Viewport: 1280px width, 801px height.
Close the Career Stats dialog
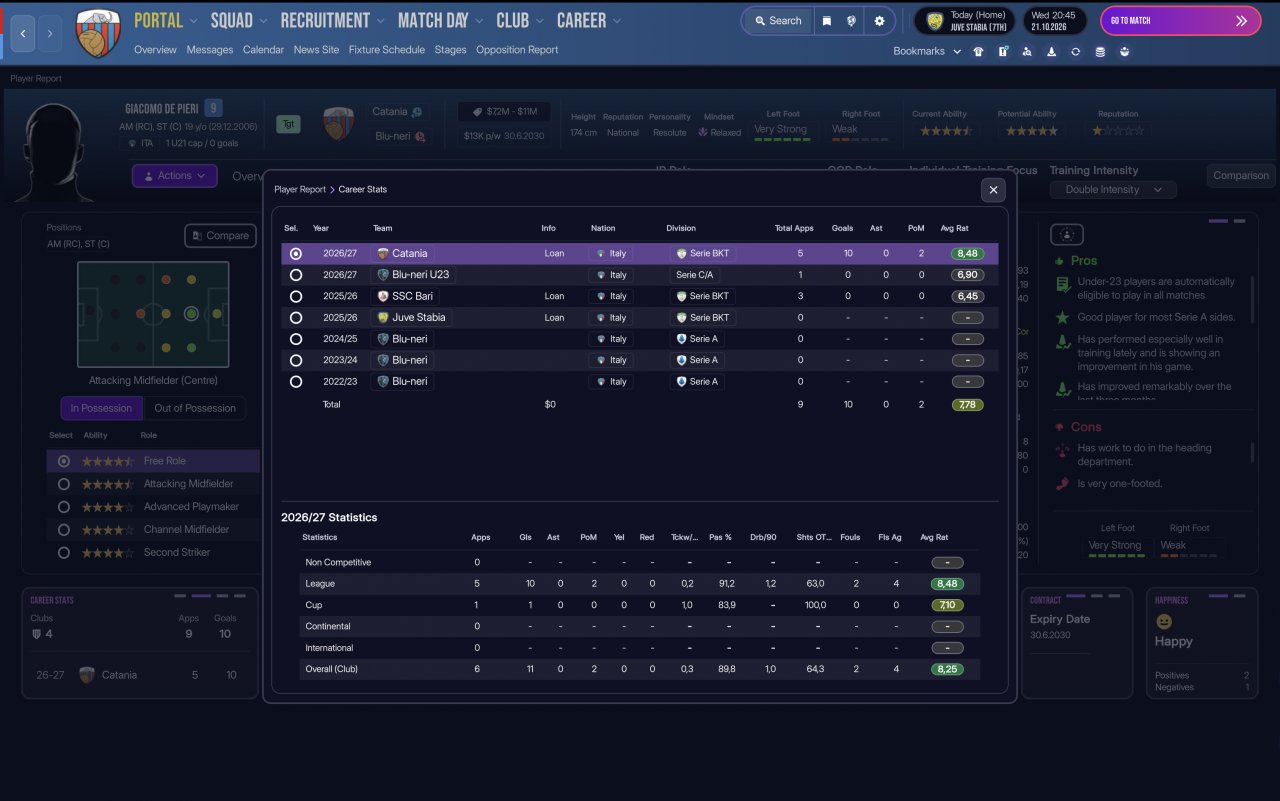pyautogui.click(x=993, y=189)
